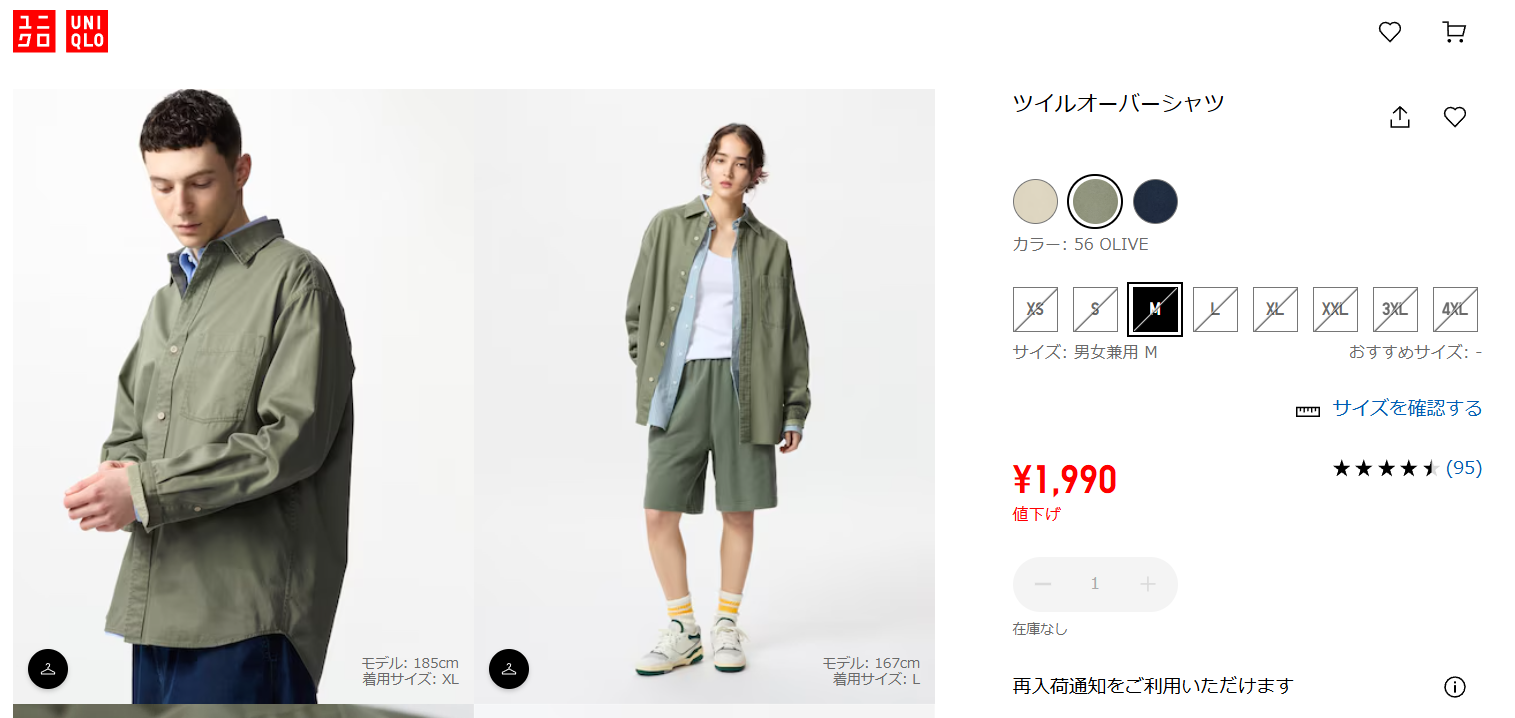Screen dimensions: 1515x718
Task: Increase quantity with plus button
Action: [1147, 584]
